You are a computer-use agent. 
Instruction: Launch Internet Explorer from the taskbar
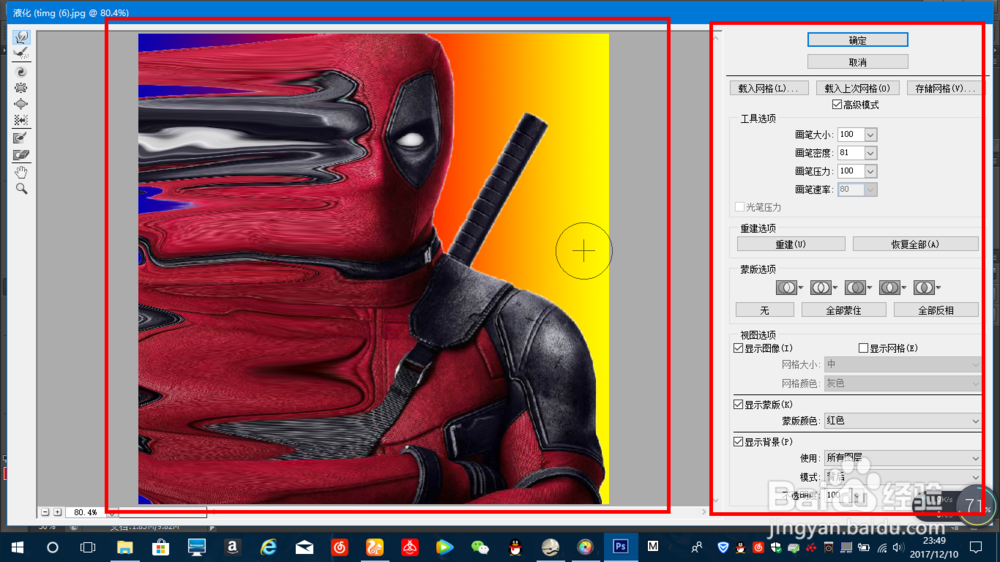click(268, 547)
